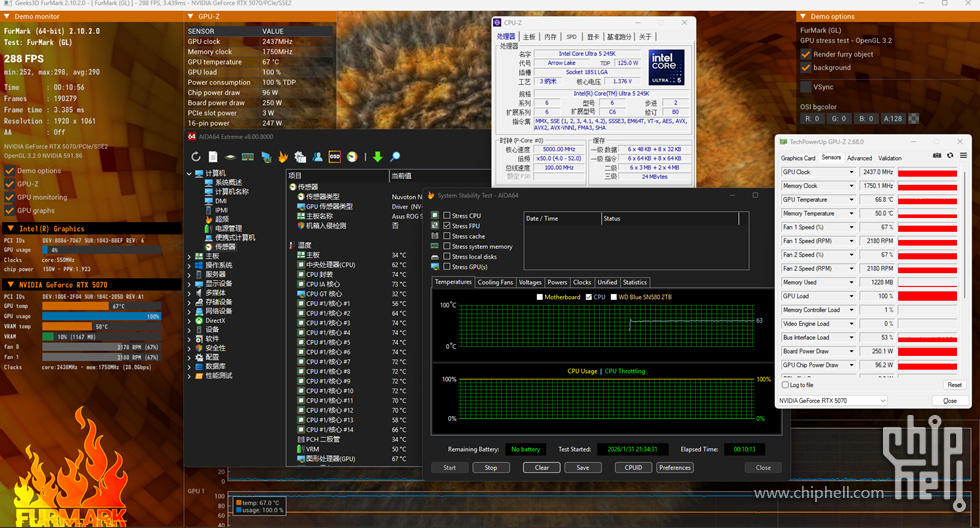Viewport: 980px width, 528px height.
Task: Expand 主板 tree node in AIDA64
Action: [189, 256]
